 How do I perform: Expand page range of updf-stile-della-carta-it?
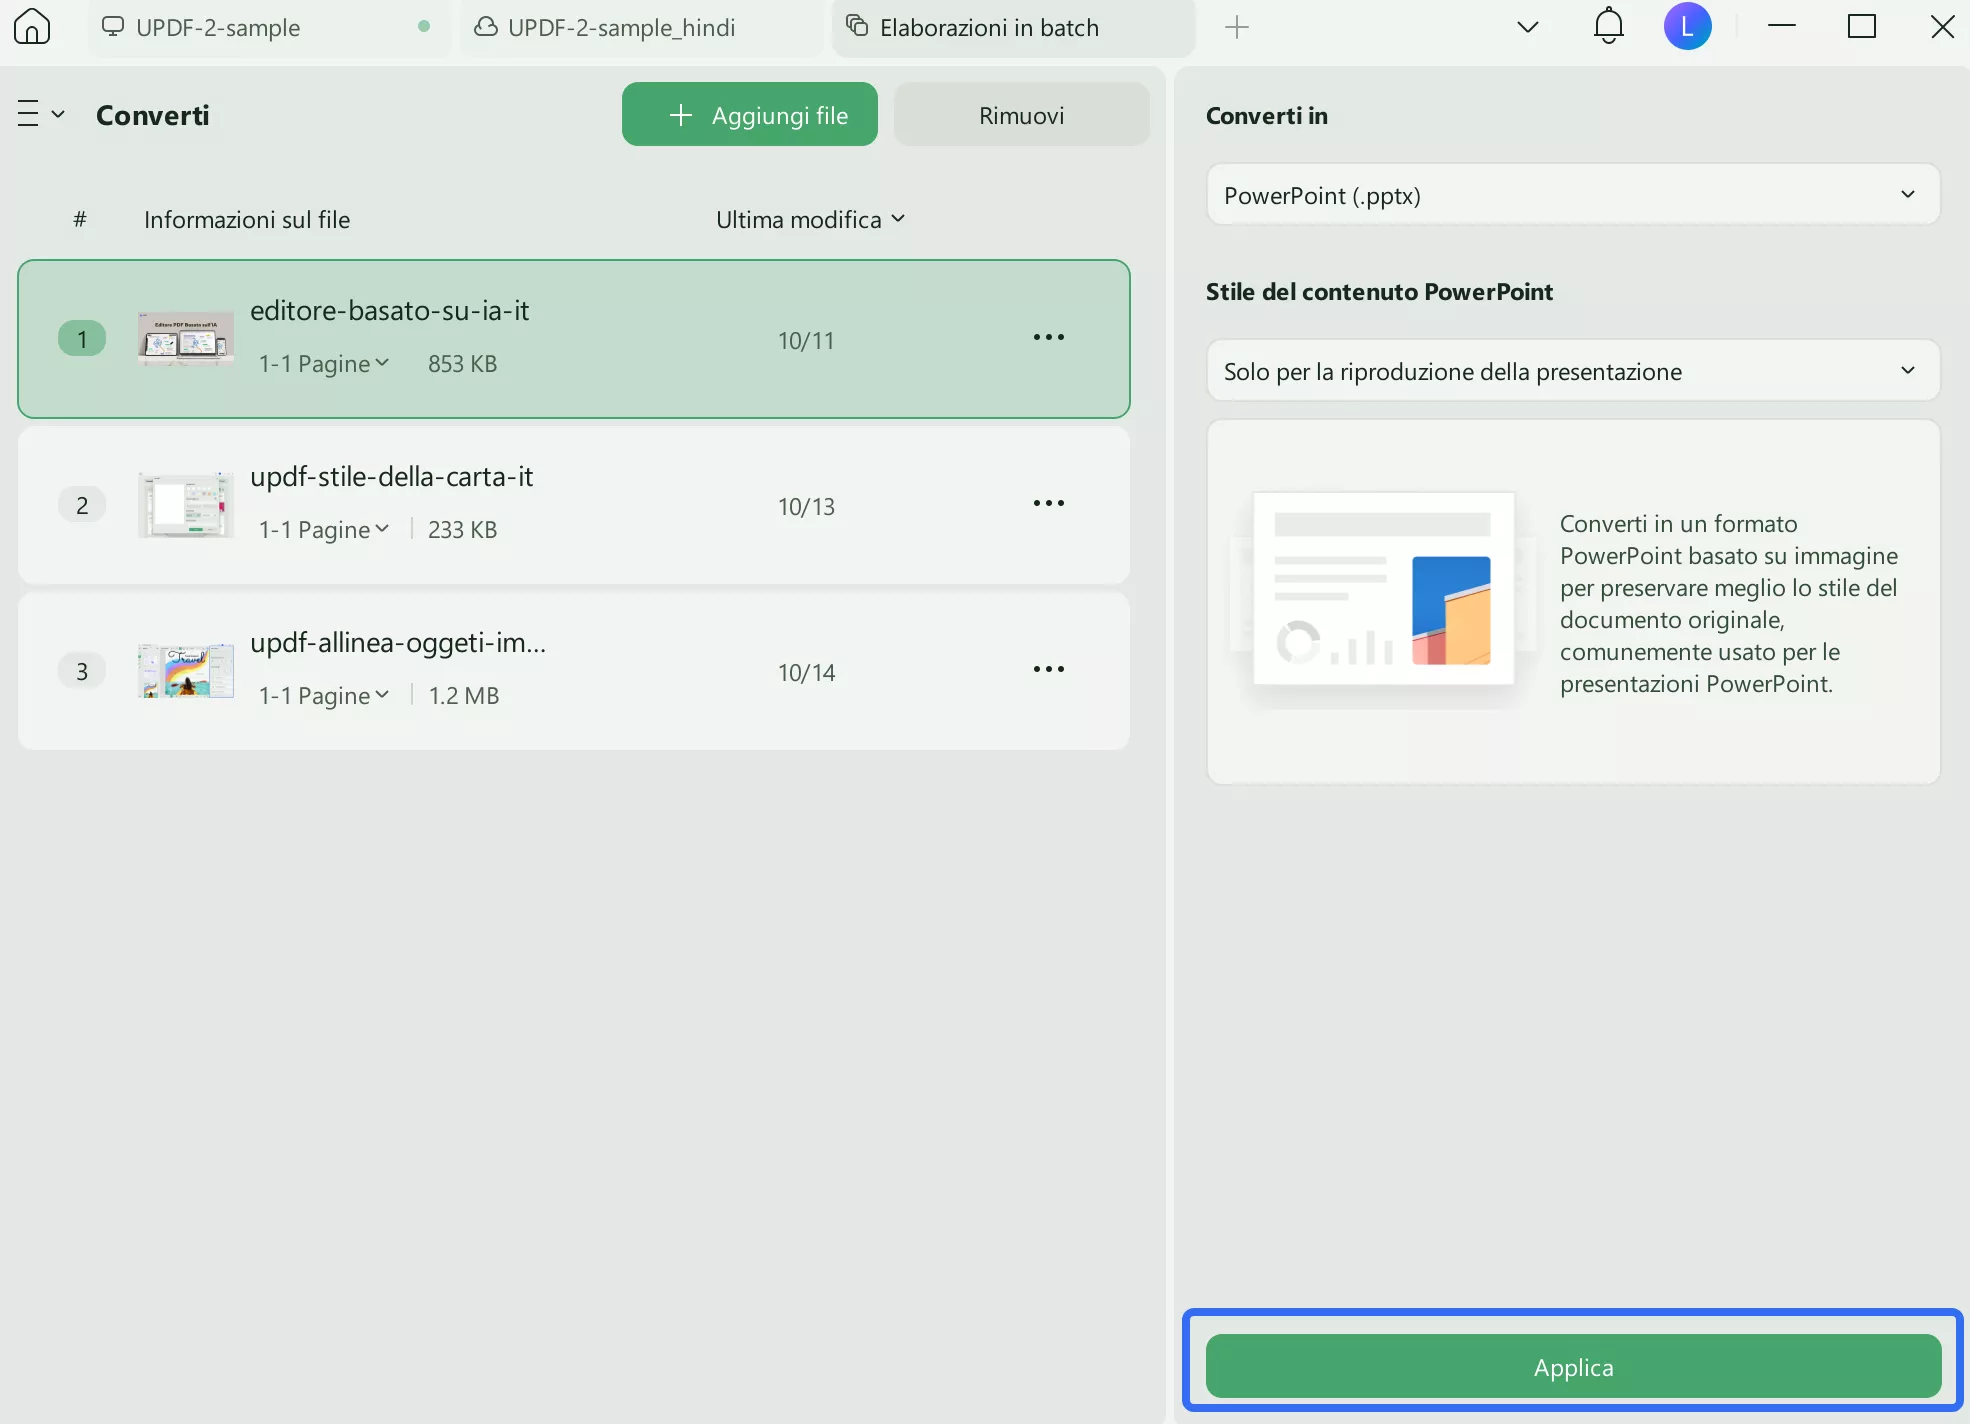click(324, 530)
